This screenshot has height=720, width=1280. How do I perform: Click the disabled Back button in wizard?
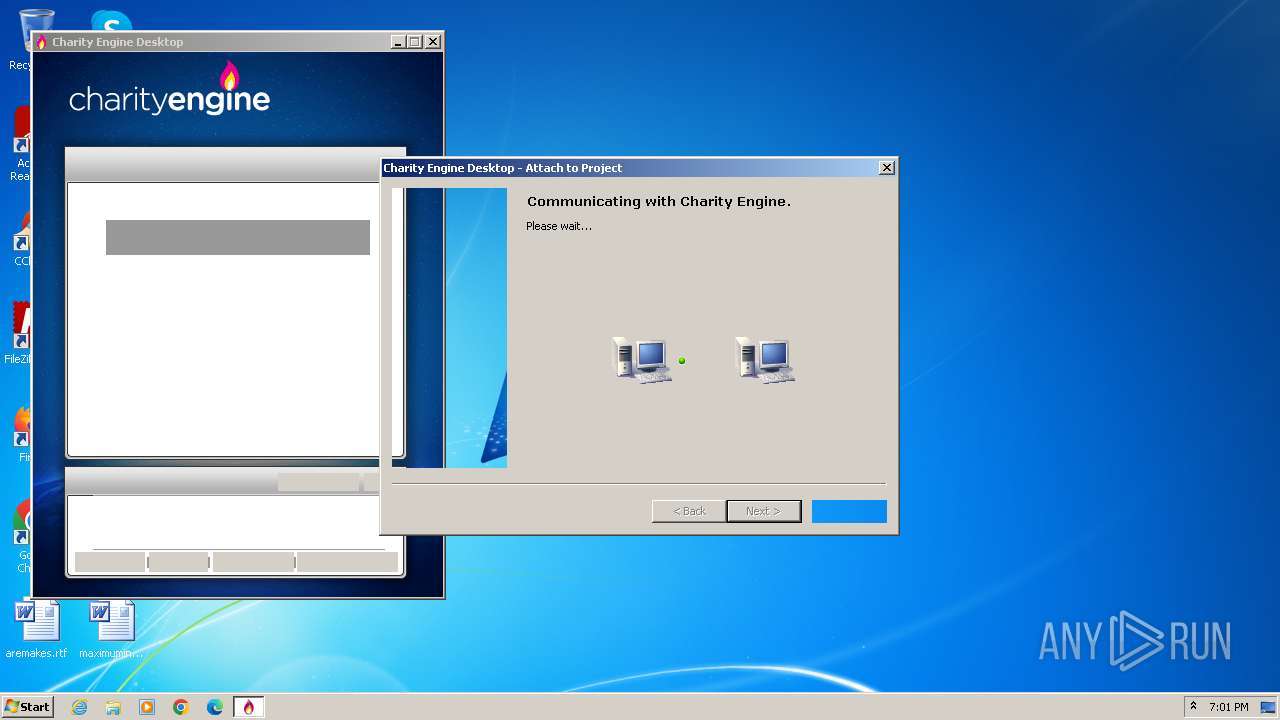[x=689, y=511]
